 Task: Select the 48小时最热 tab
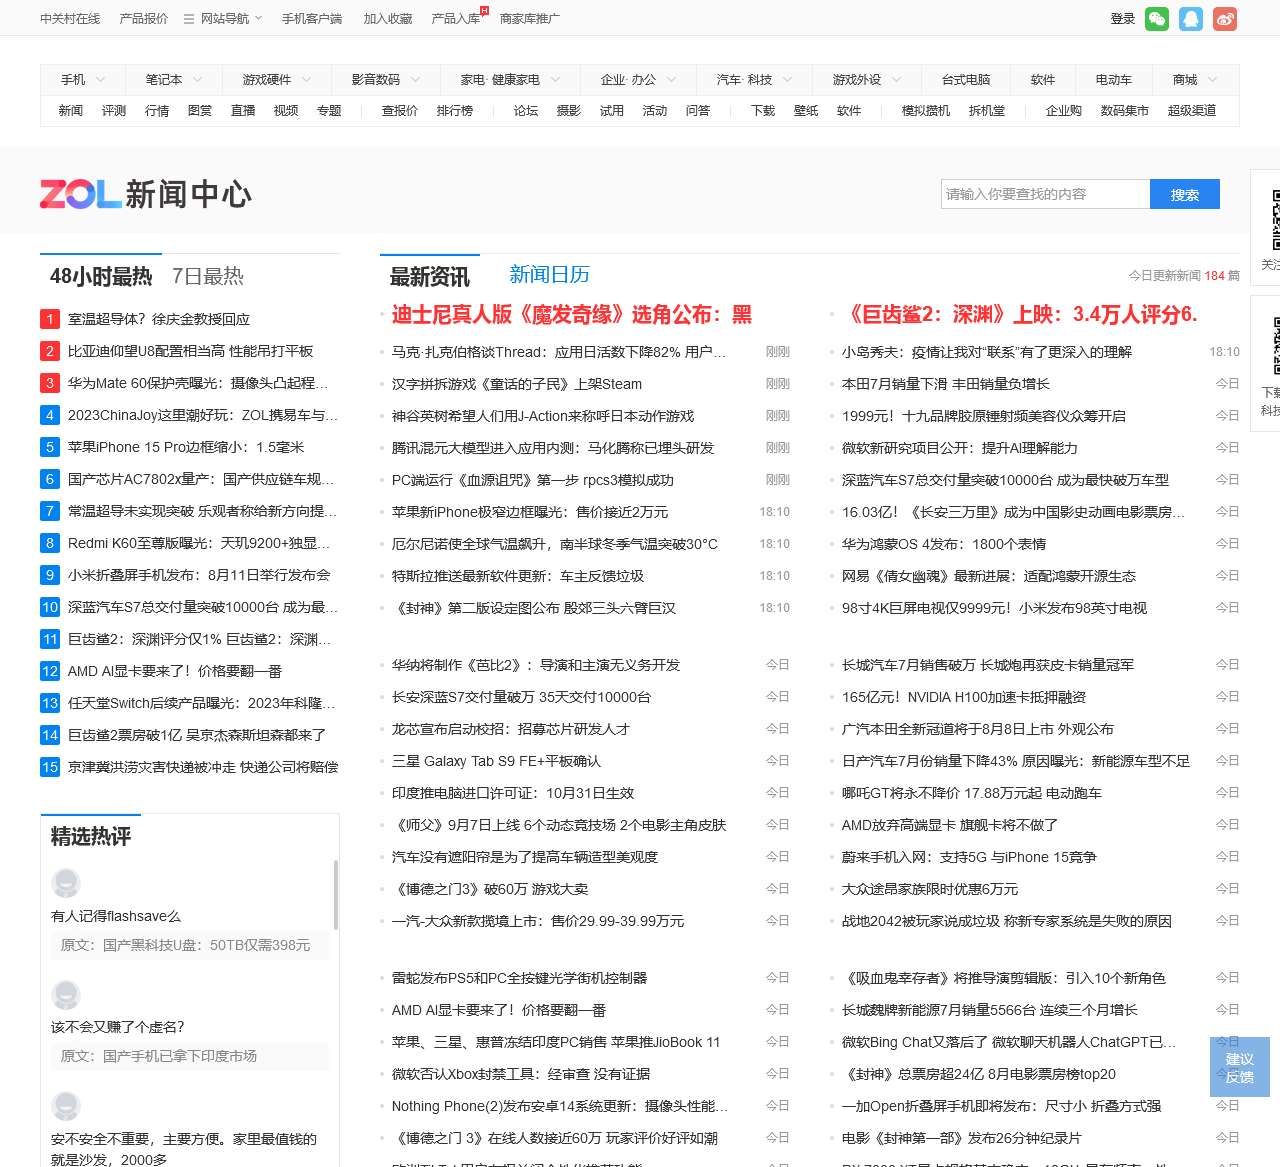(101, 276)
